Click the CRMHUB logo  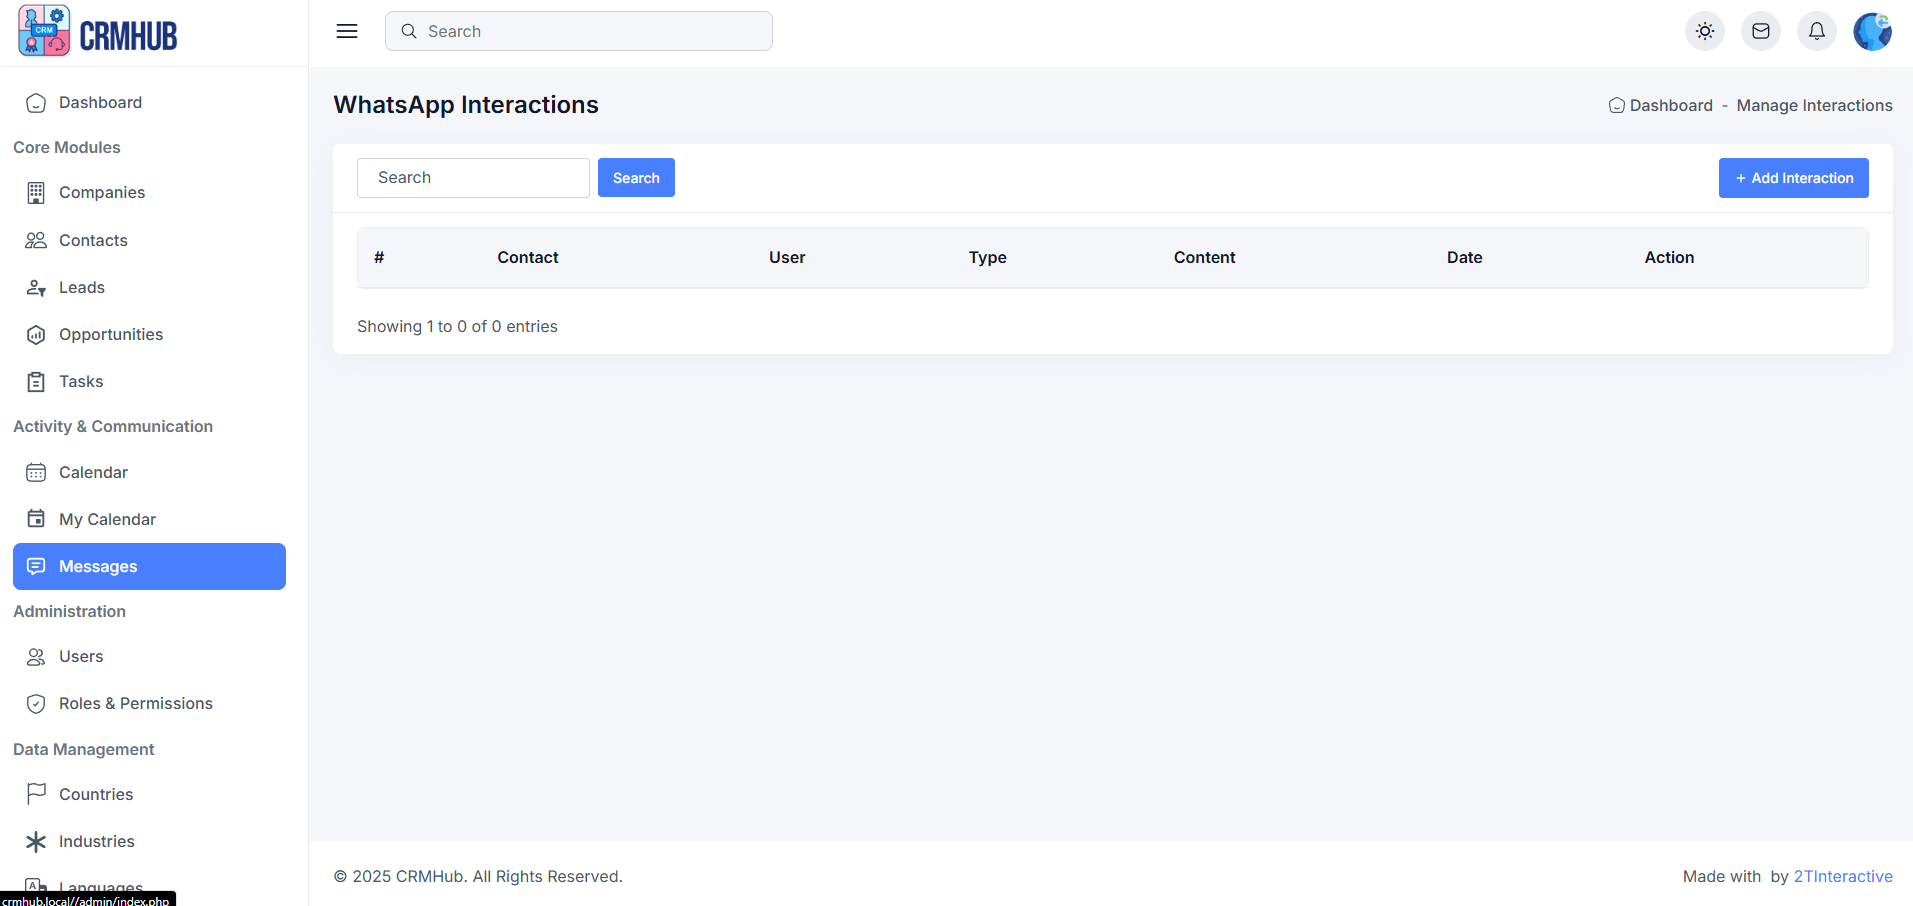pyautogui.click(x=98, y=32)
